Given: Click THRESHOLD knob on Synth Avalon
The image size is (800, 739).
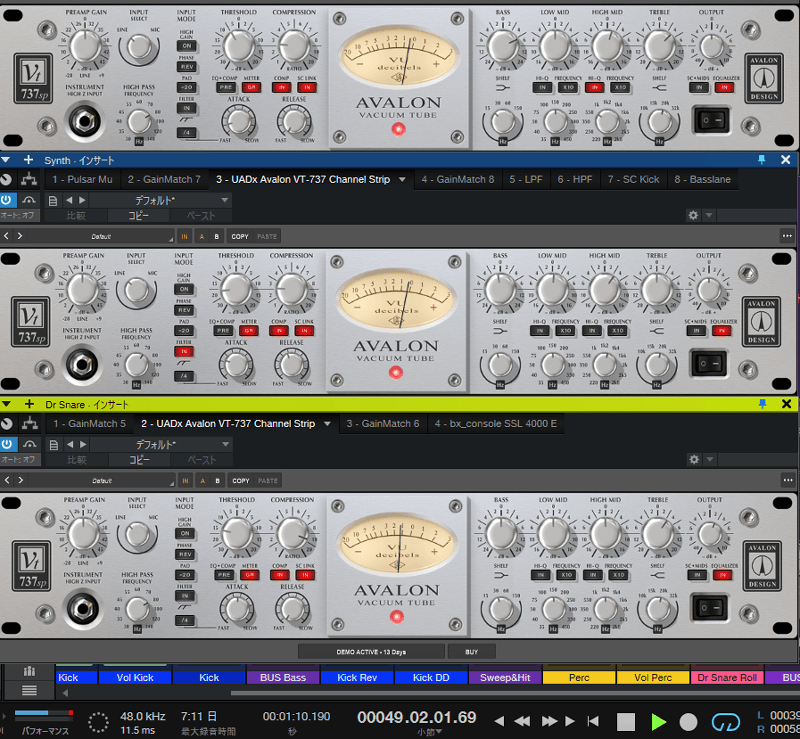Looking at the screenshot, I should (x=236, y=289).
